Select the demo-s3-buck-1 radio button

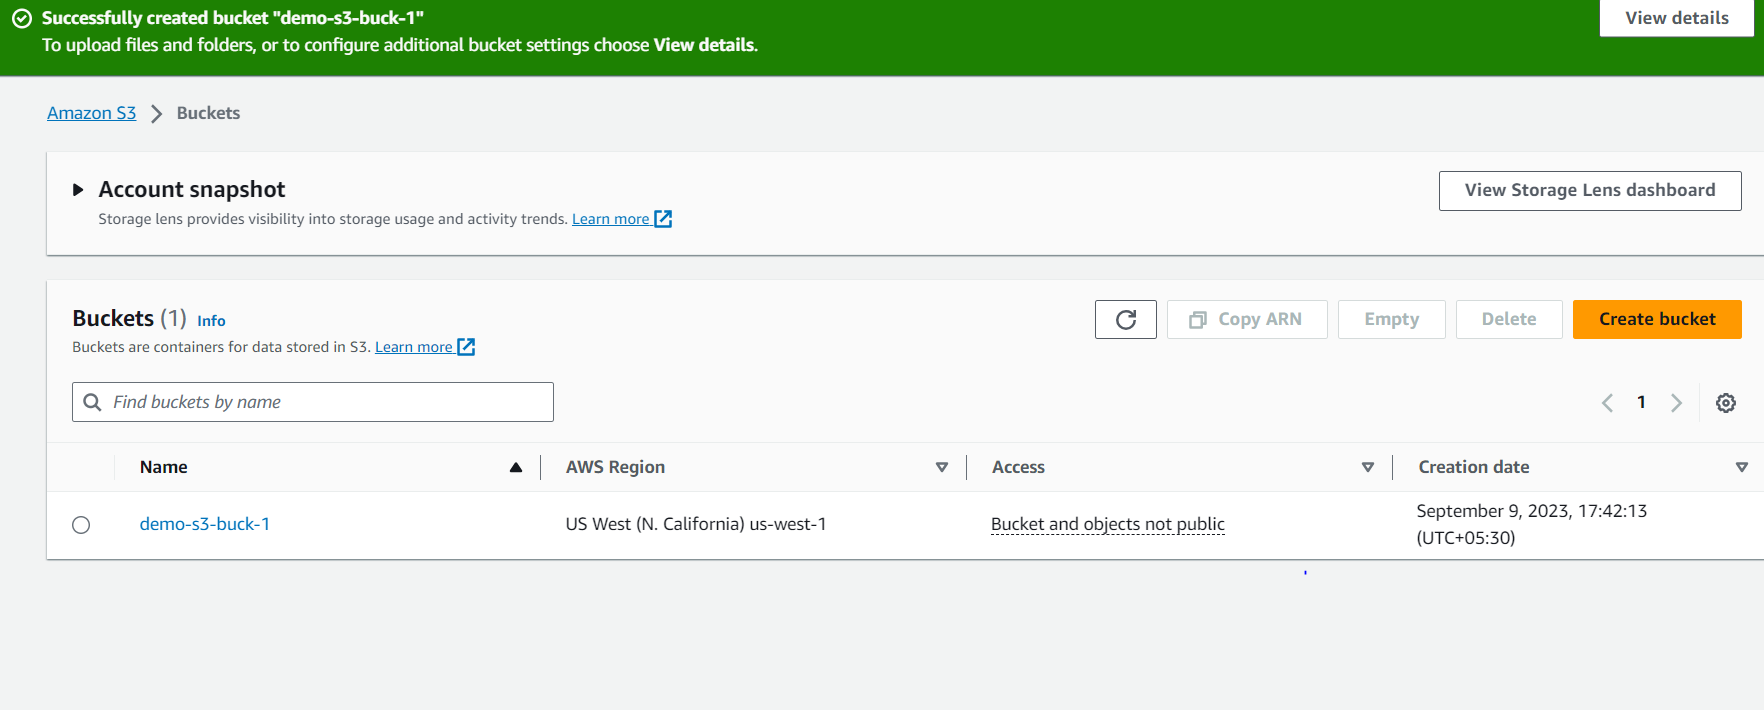[81, 525]
